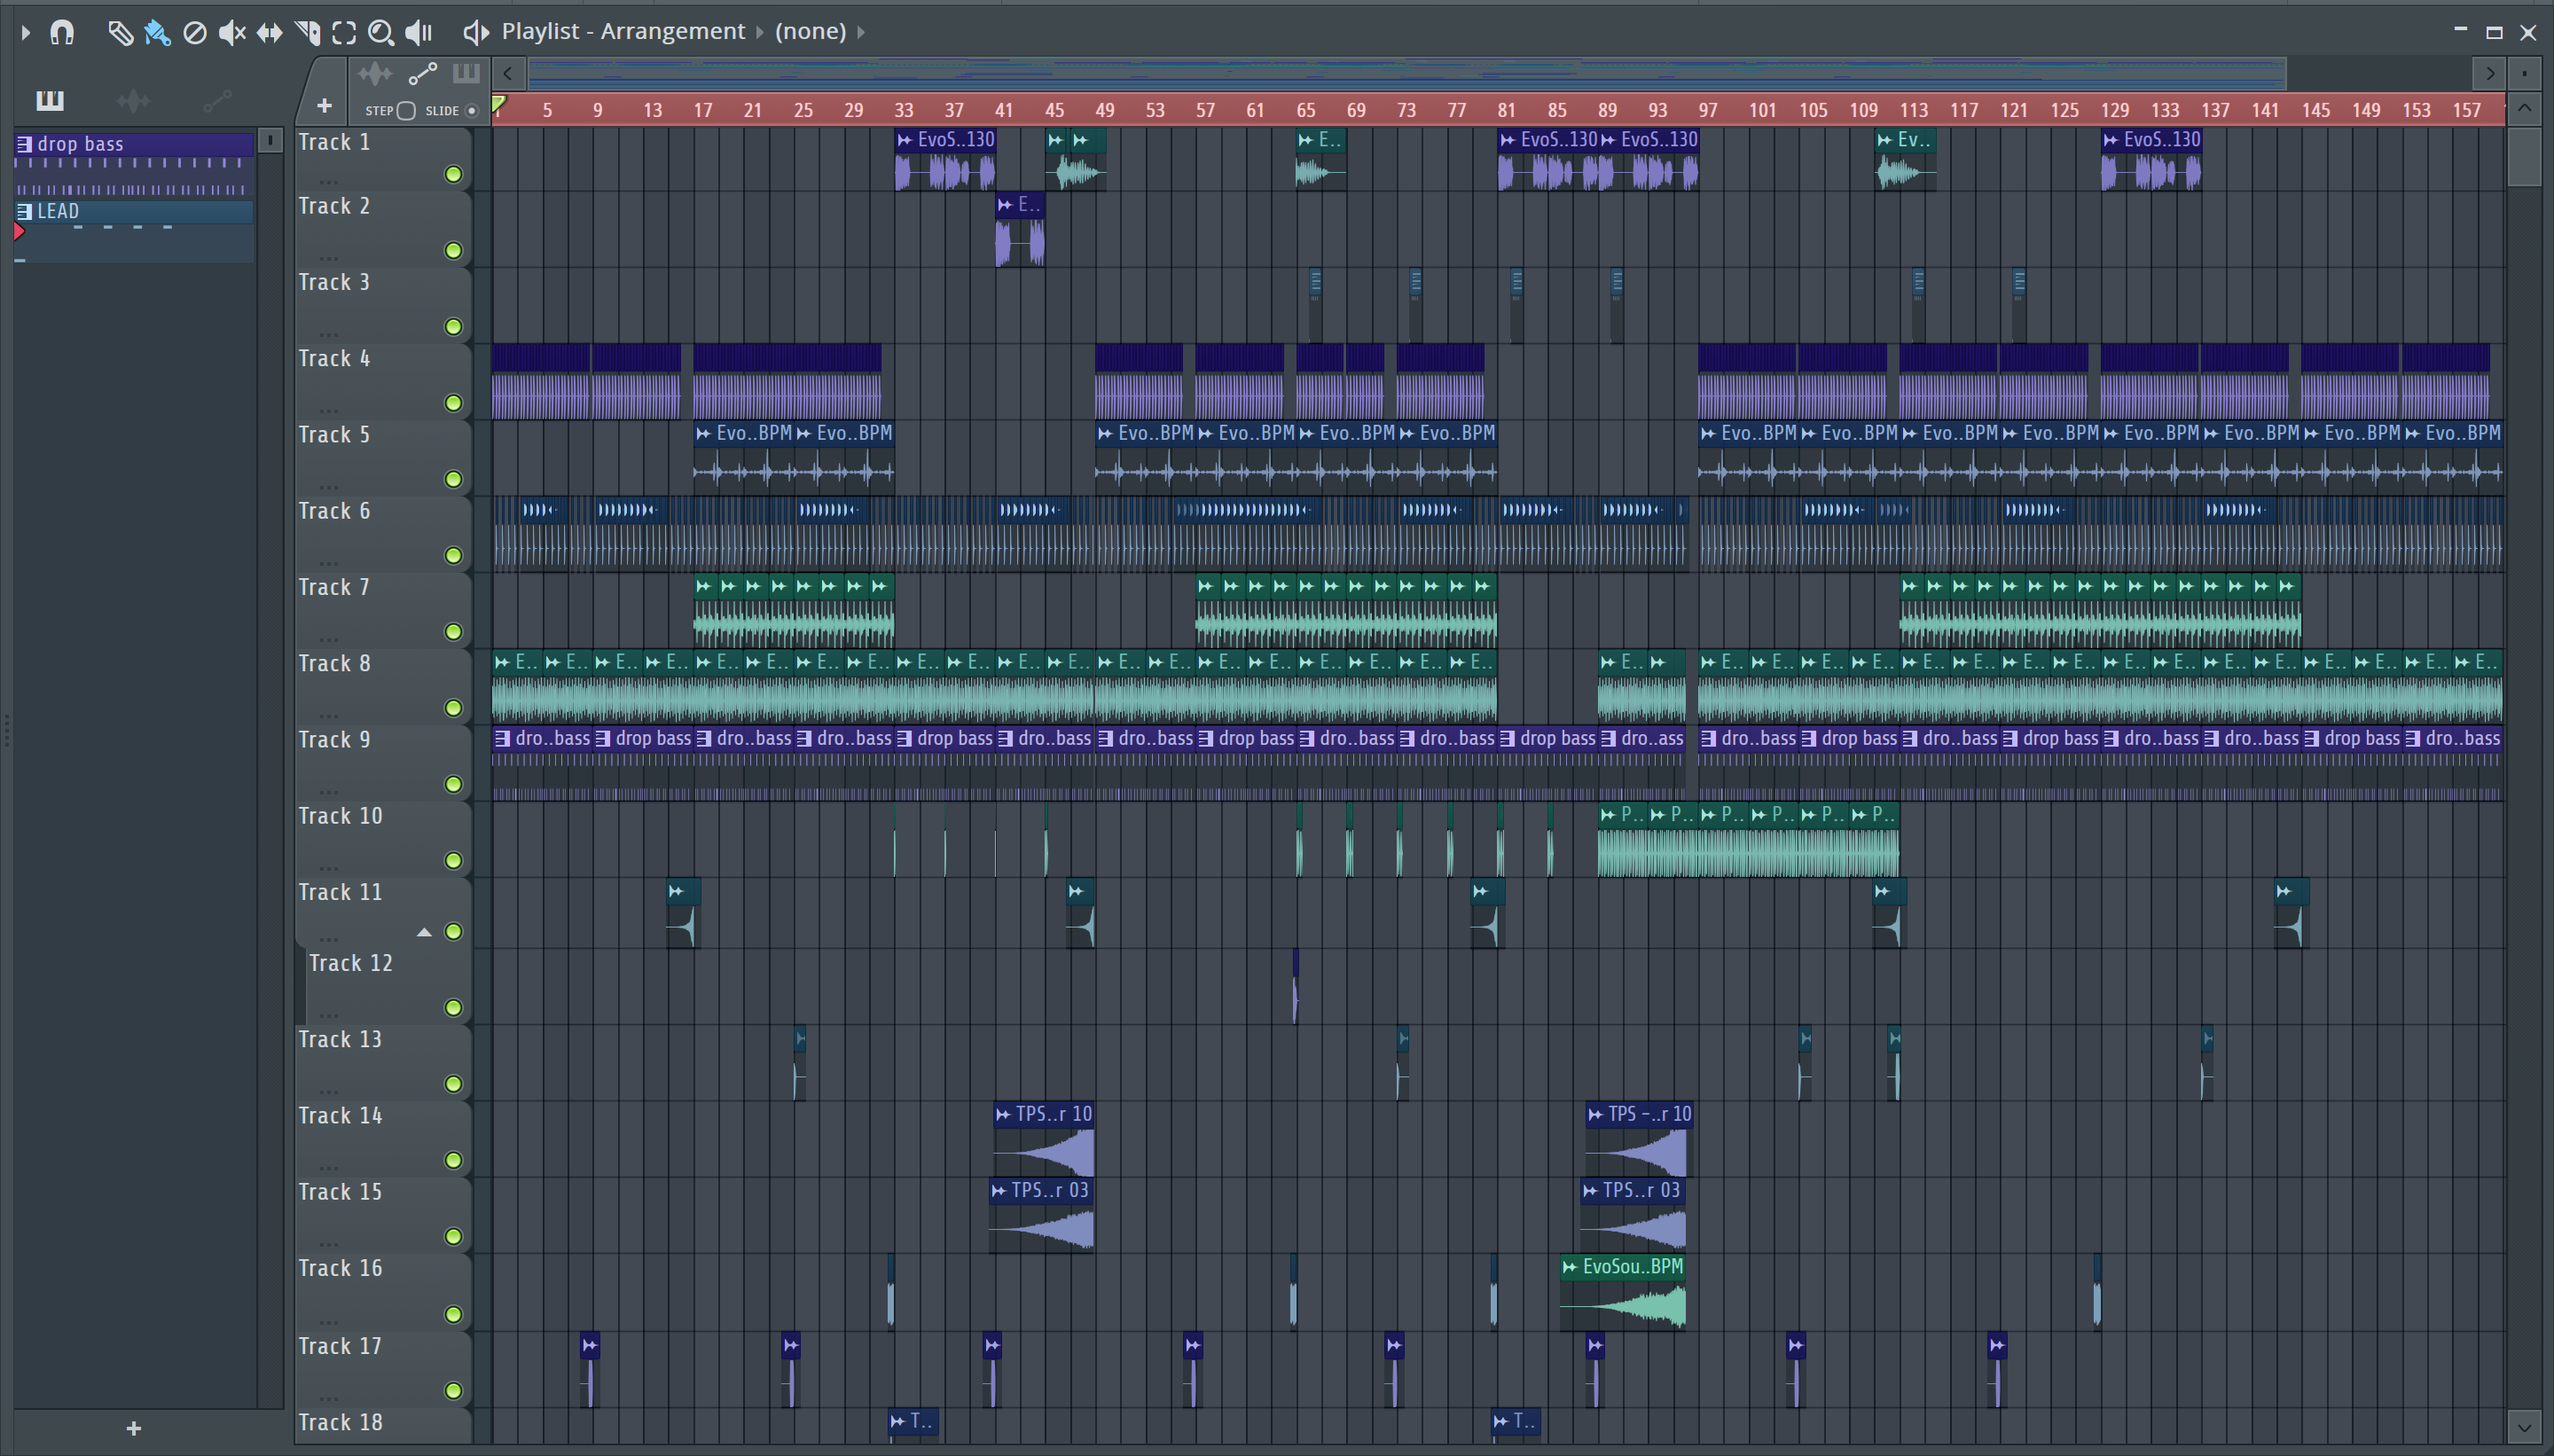Mute Track 17 with green LED
This screenshot has width=2554, height=1456.
pos(453,1391)
